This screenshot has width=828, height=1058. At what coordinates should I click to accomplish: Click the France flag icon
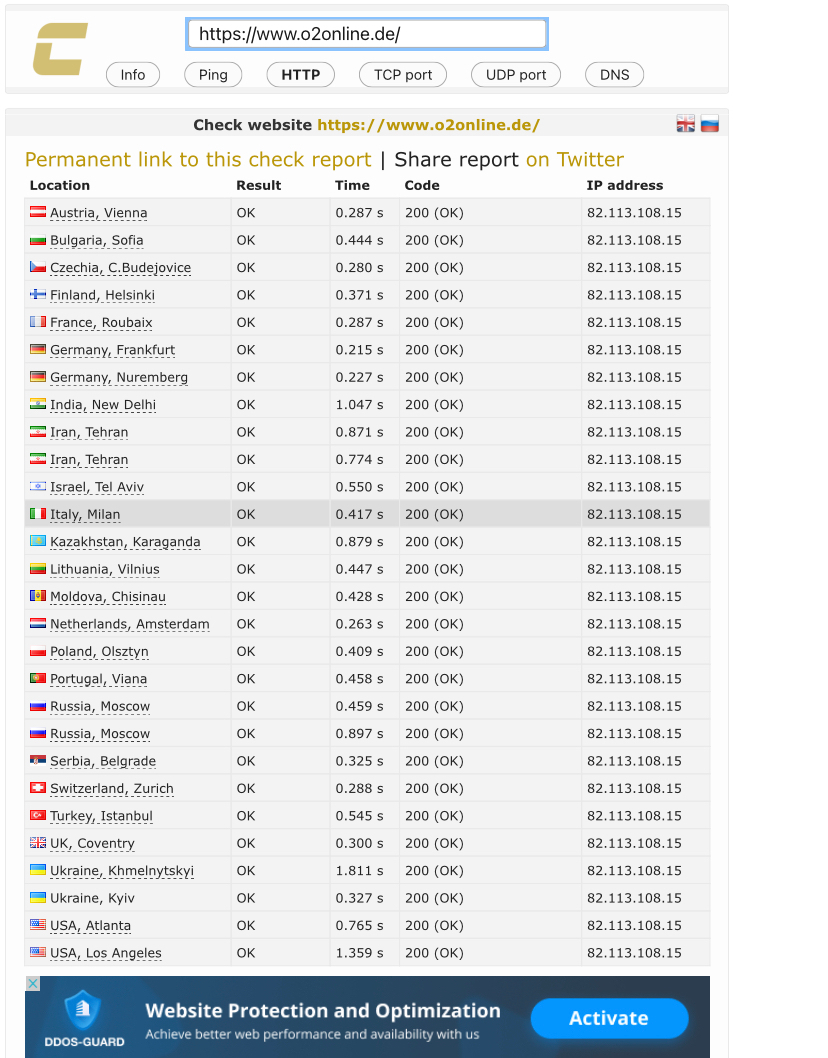tap(38, 322)
